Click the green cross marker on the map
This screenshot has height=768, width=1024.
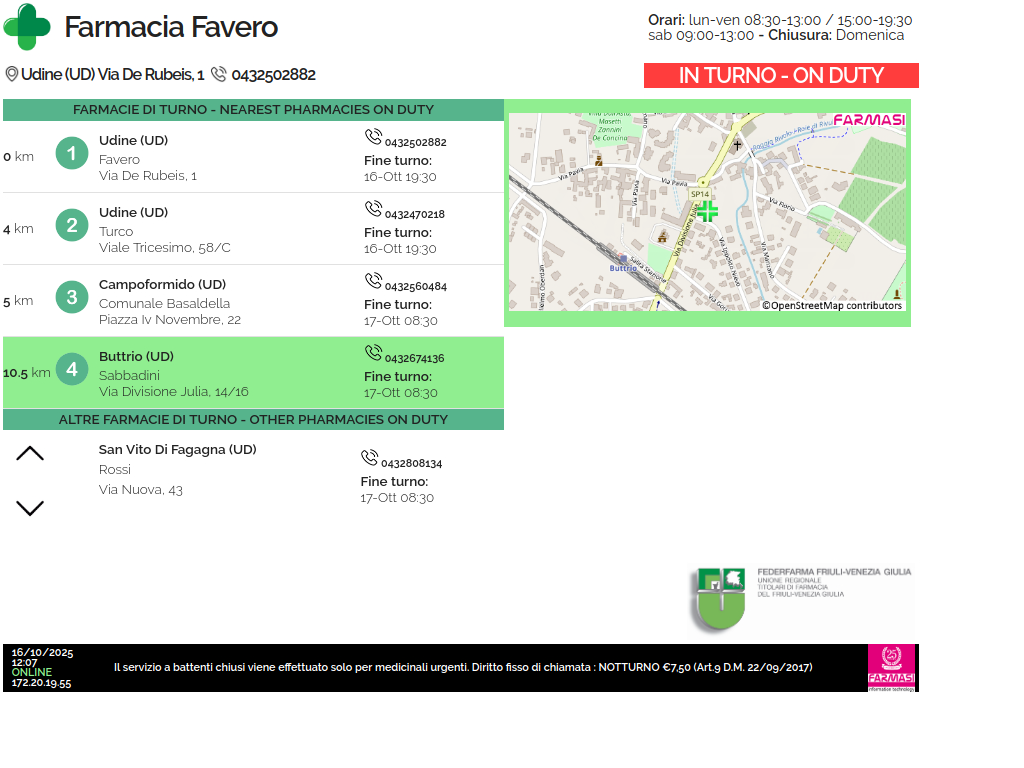[707, 210]
